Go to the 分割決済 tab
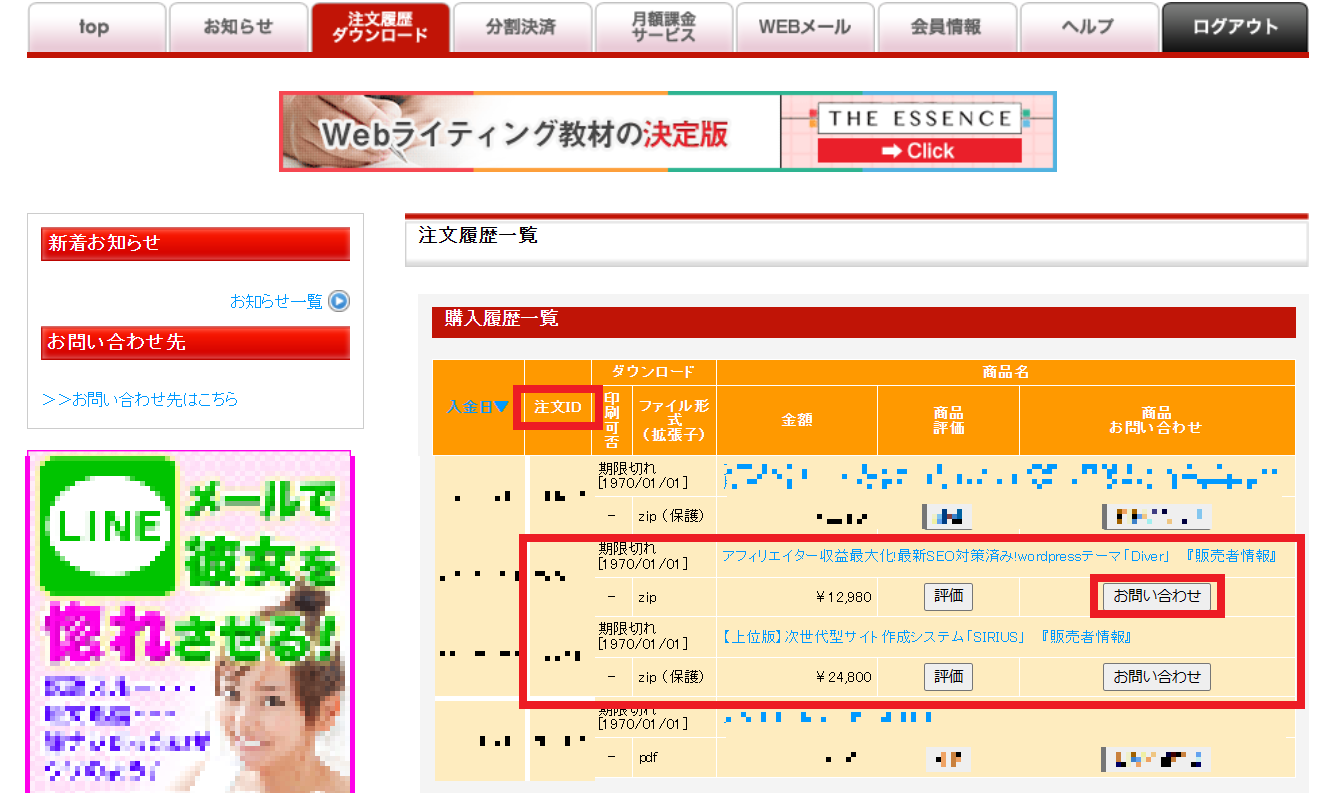Image resolution: width=1337 pixels, height=793 pixels. 521,27
